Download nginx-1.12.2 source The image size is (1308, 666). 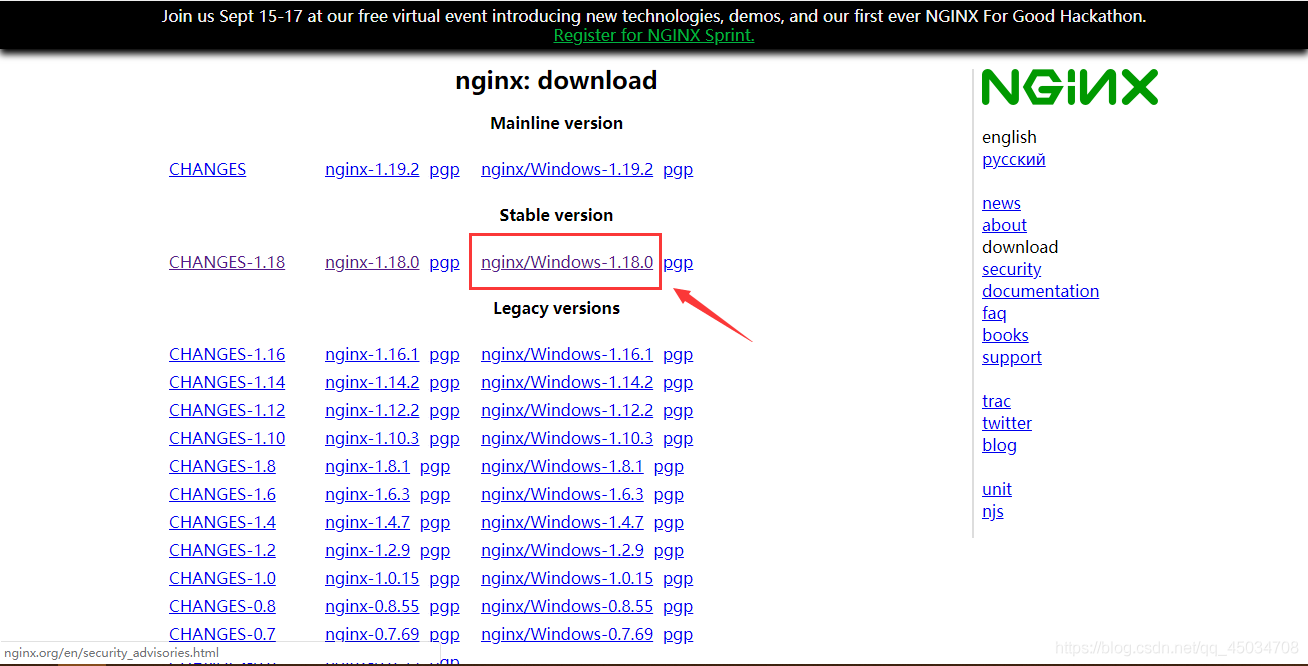pyautogui.click(x=372, y=410)
